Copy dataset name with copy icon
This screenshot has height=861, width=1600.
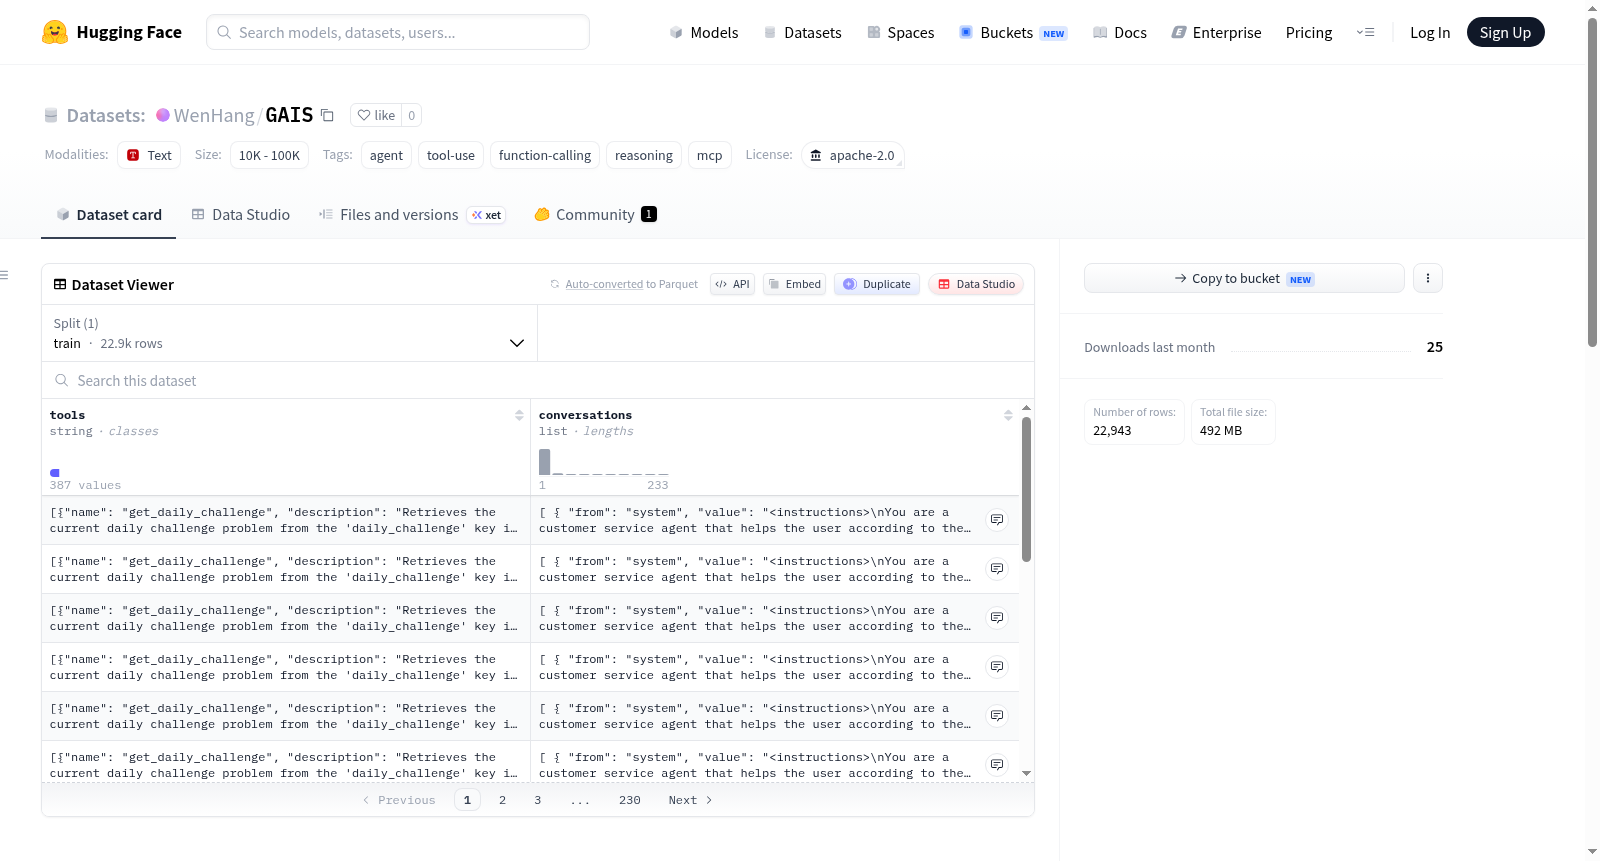[327, 115]
